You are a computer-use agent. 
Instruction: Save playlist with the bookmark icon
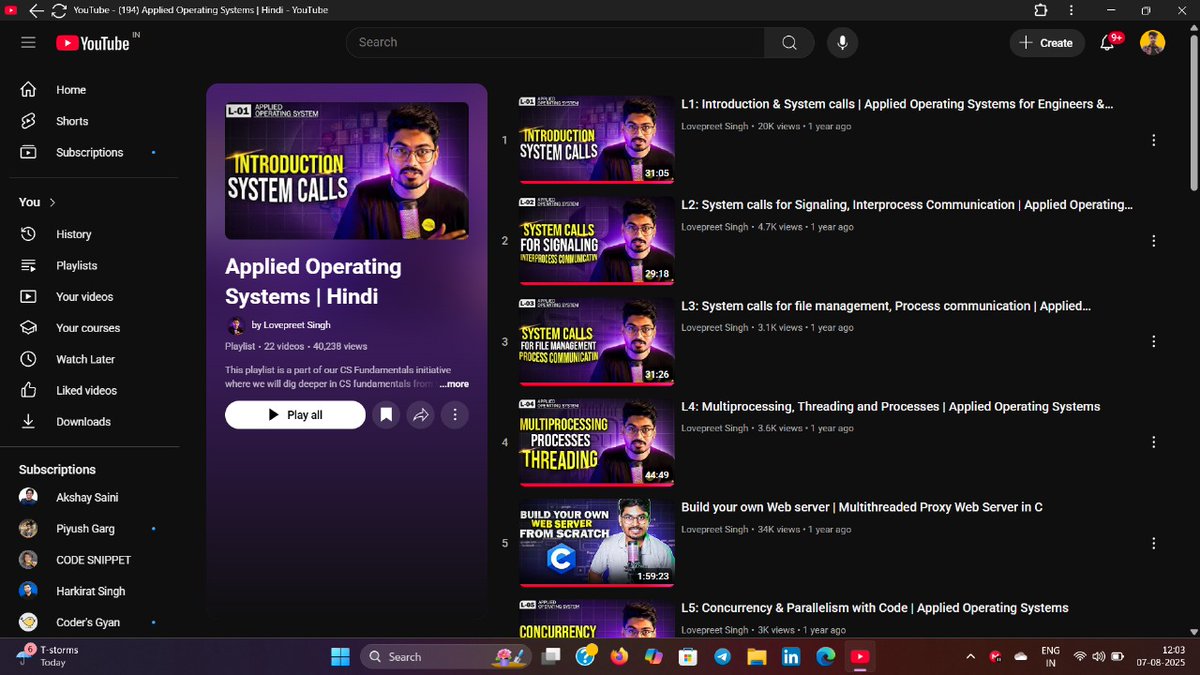point(386,414)
